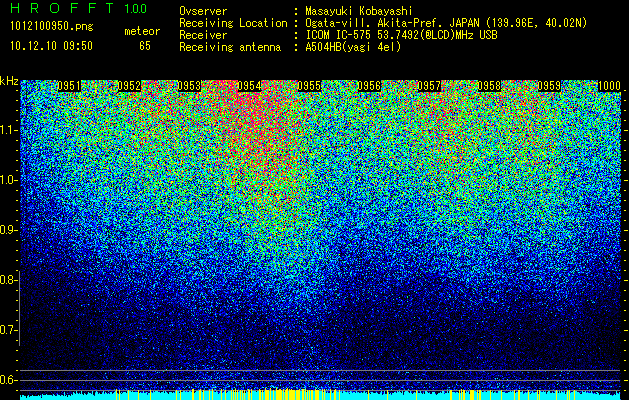Click the 0951 time marker
The height and width of the screenshot is (400, 629).
tap(69, 86)
